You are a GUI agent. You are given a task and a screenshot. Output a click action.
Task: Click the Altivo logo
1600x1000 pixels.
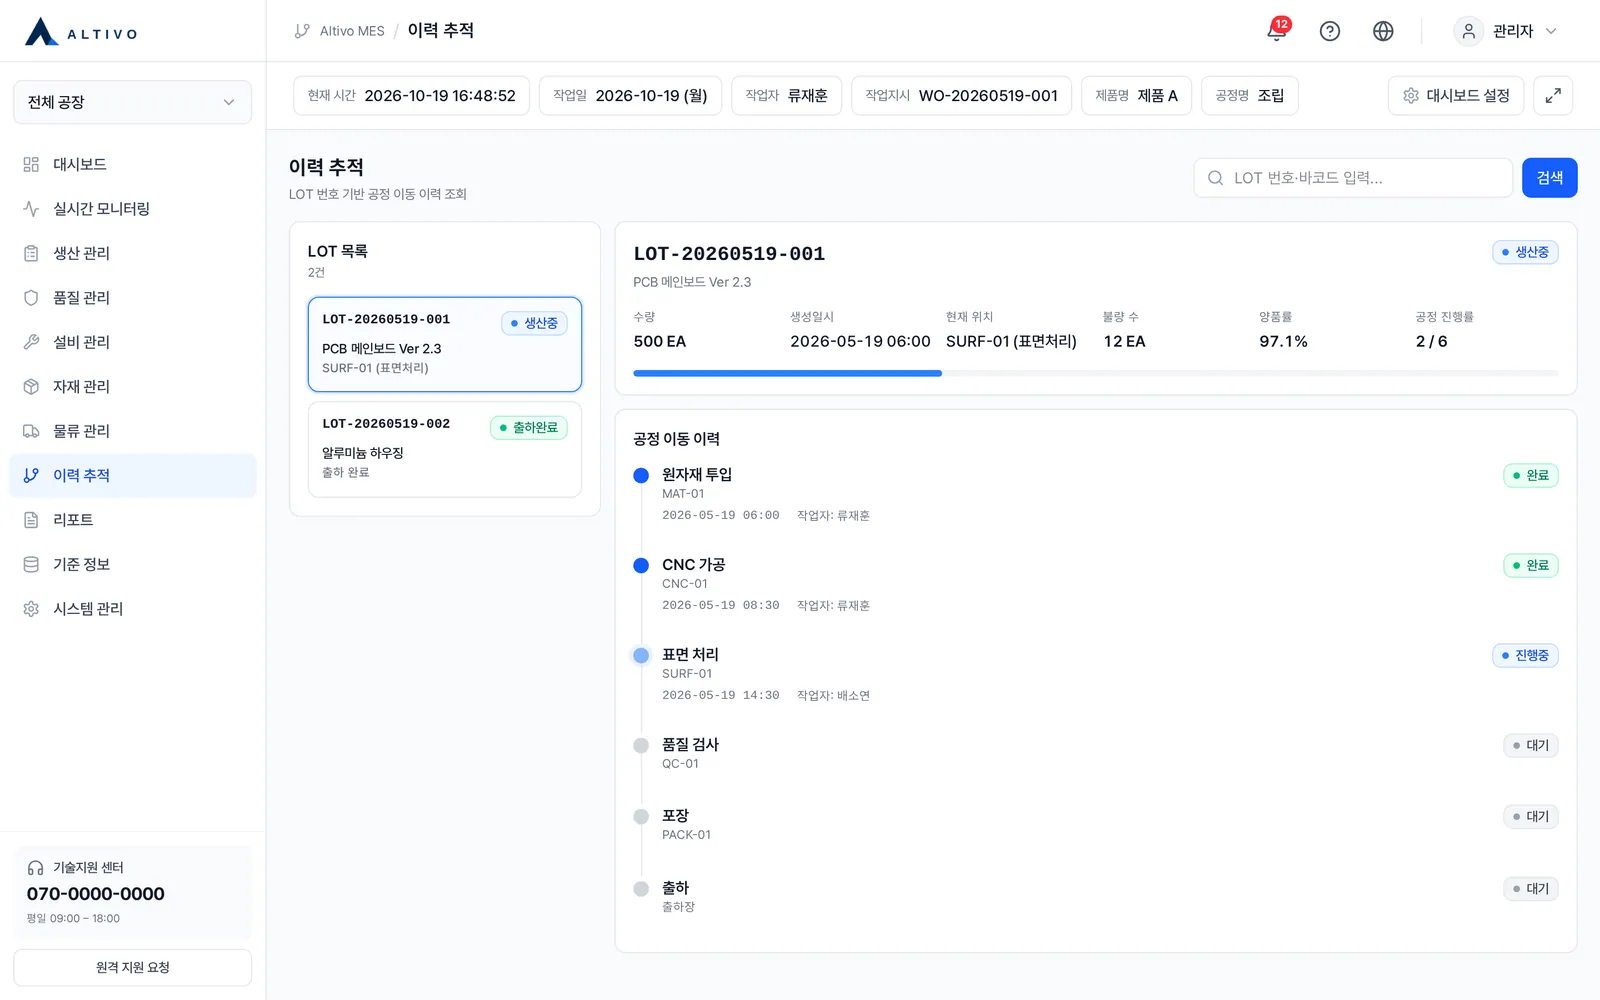[82, 31]
